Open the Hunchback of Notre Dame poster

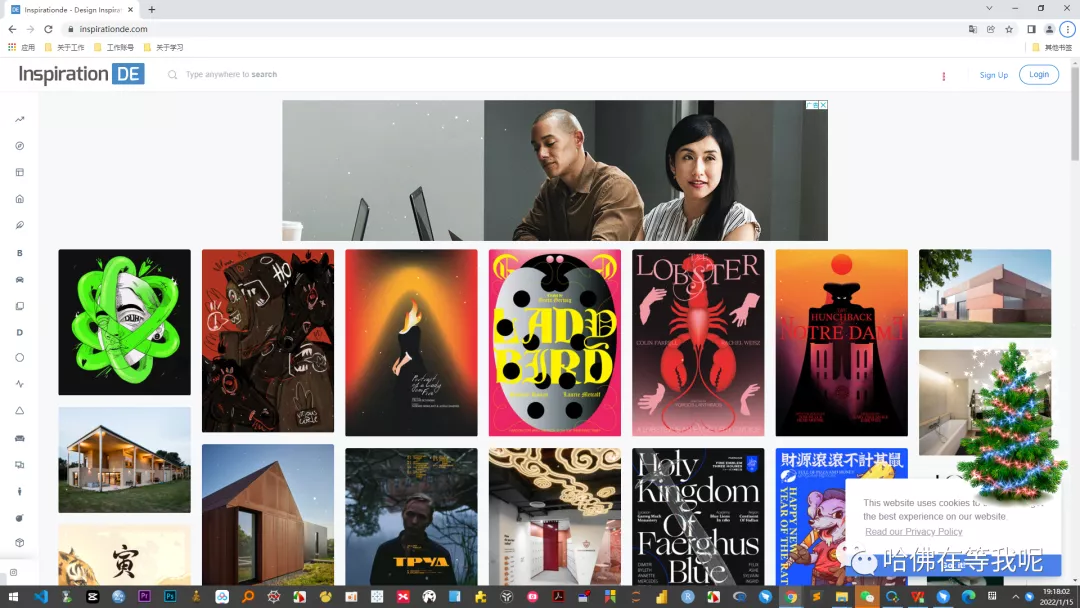(841, 342)
